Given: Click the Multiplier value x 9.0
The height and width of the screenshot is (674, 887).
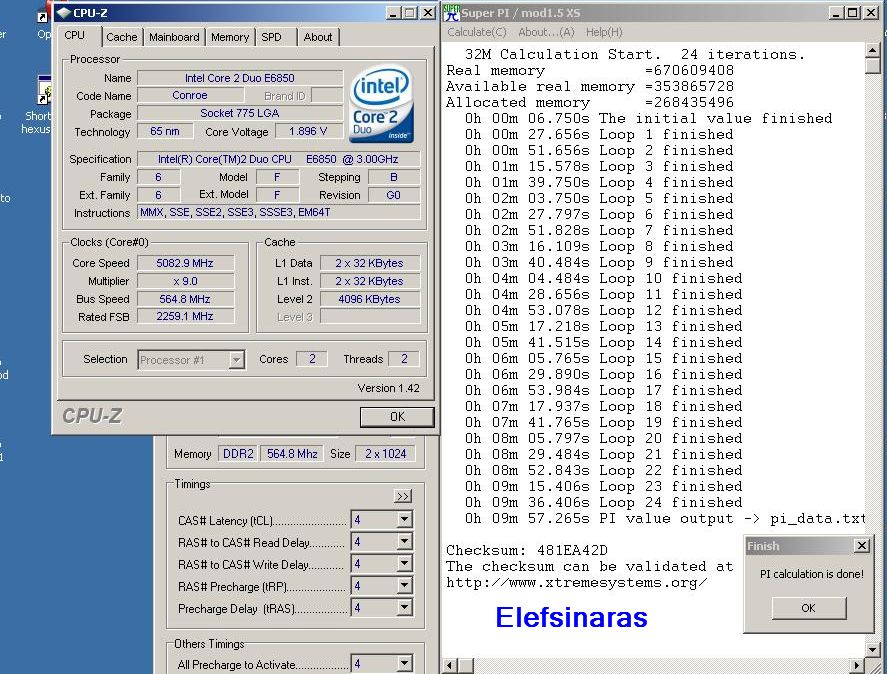Looking at the screenshot, I should (186, 281).
